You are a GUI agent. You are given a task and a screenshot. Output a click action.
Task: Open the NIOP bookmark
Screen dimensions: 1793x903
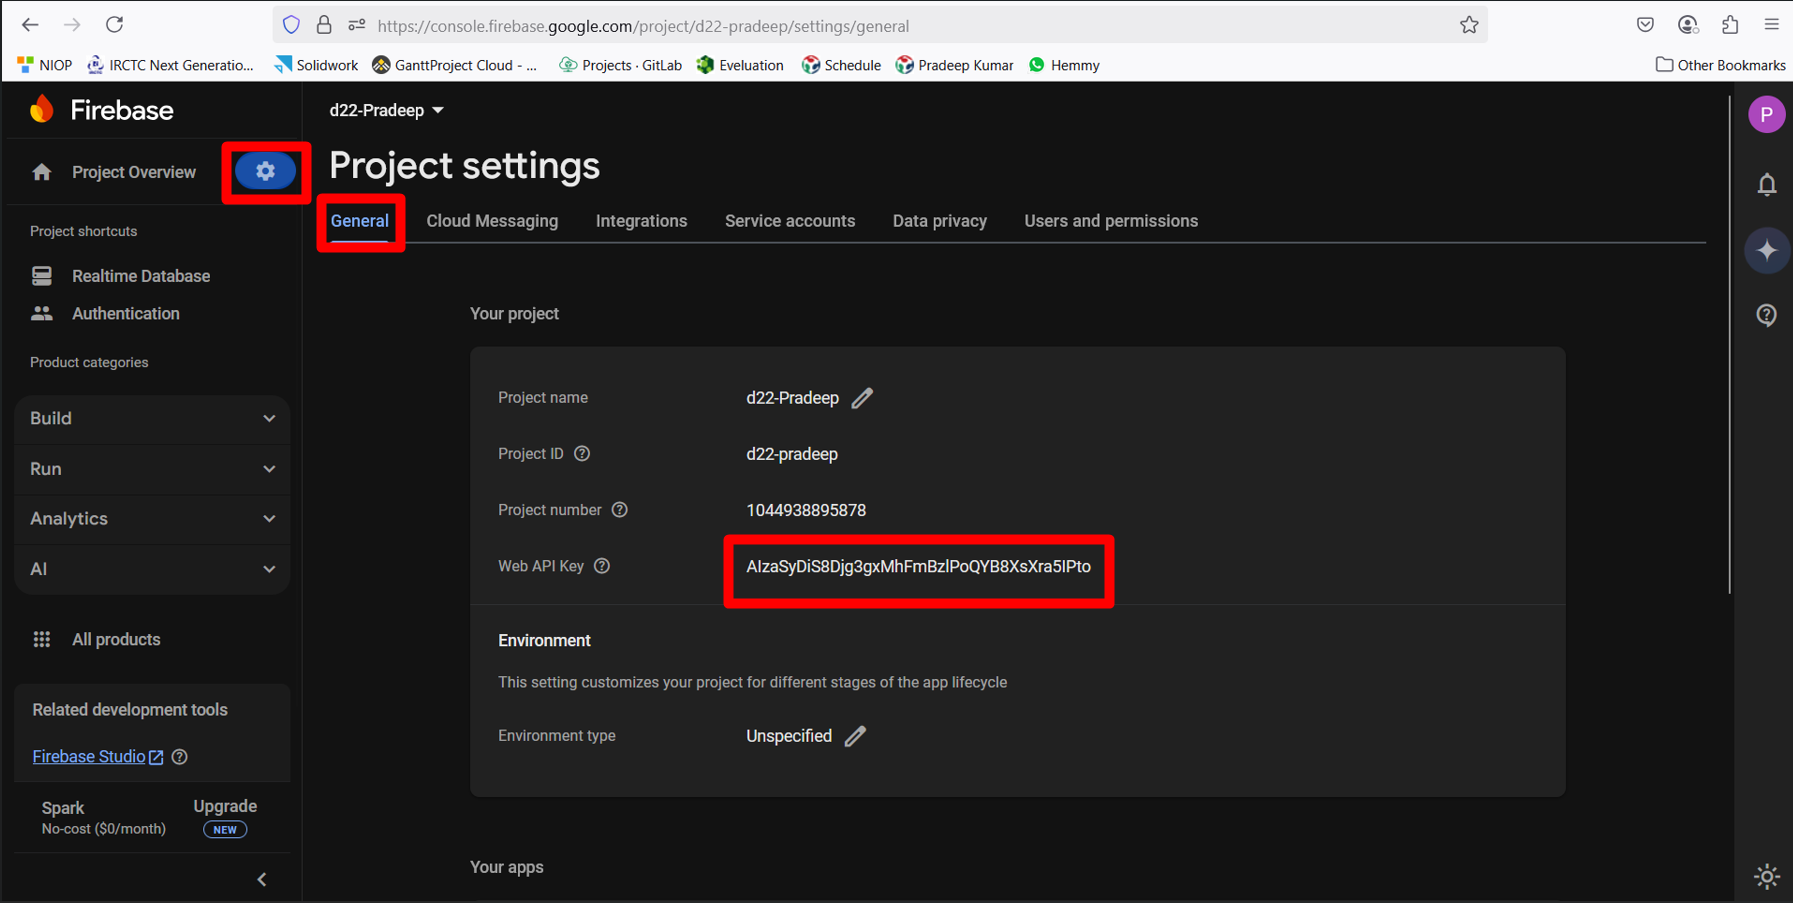pyautogui.click(x=45, y=65)
